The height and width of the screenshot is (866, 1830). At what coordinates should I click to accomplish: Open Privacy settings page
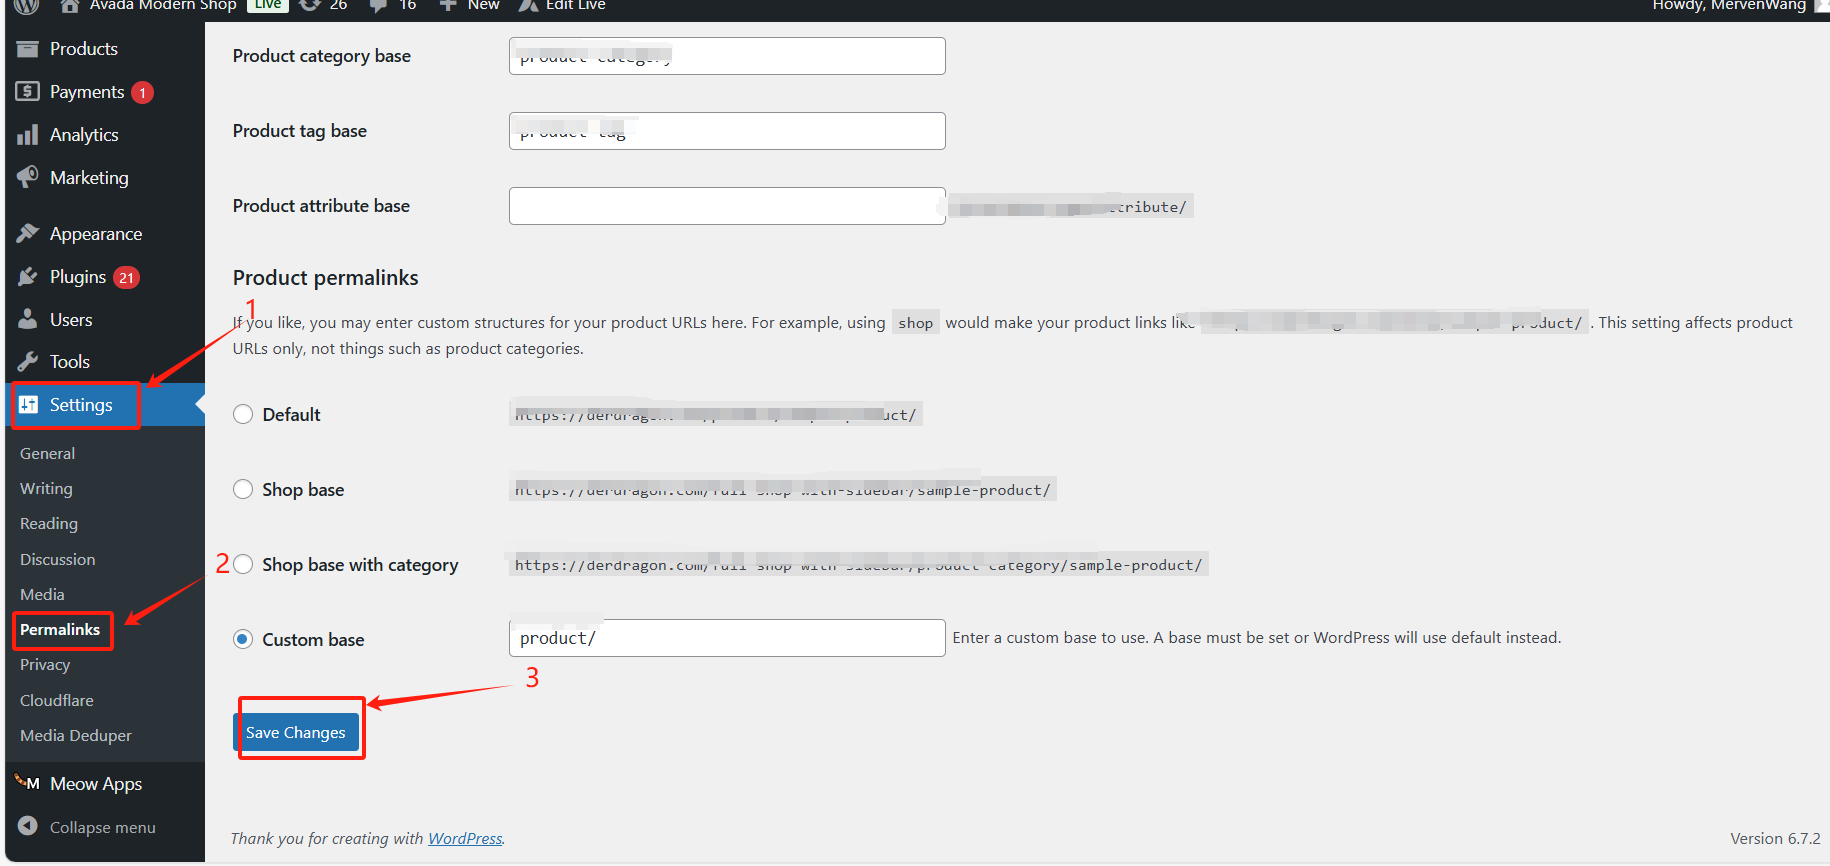tap(45, 665)
